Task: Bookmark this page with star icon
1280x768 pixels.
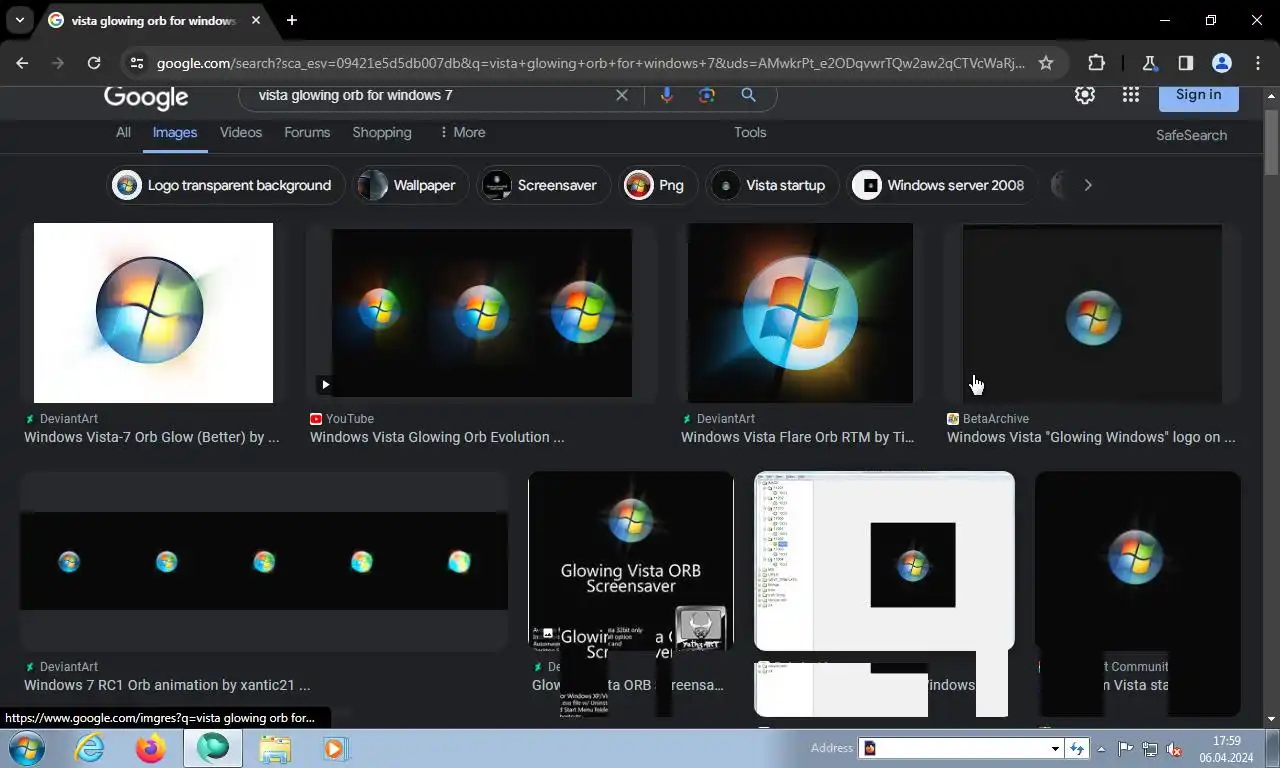Action: coord(1046,63)
